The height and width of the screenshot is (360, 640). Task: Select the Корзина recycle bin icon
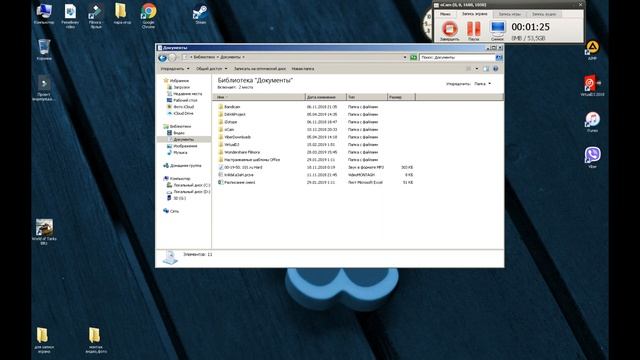coord(44,50)
